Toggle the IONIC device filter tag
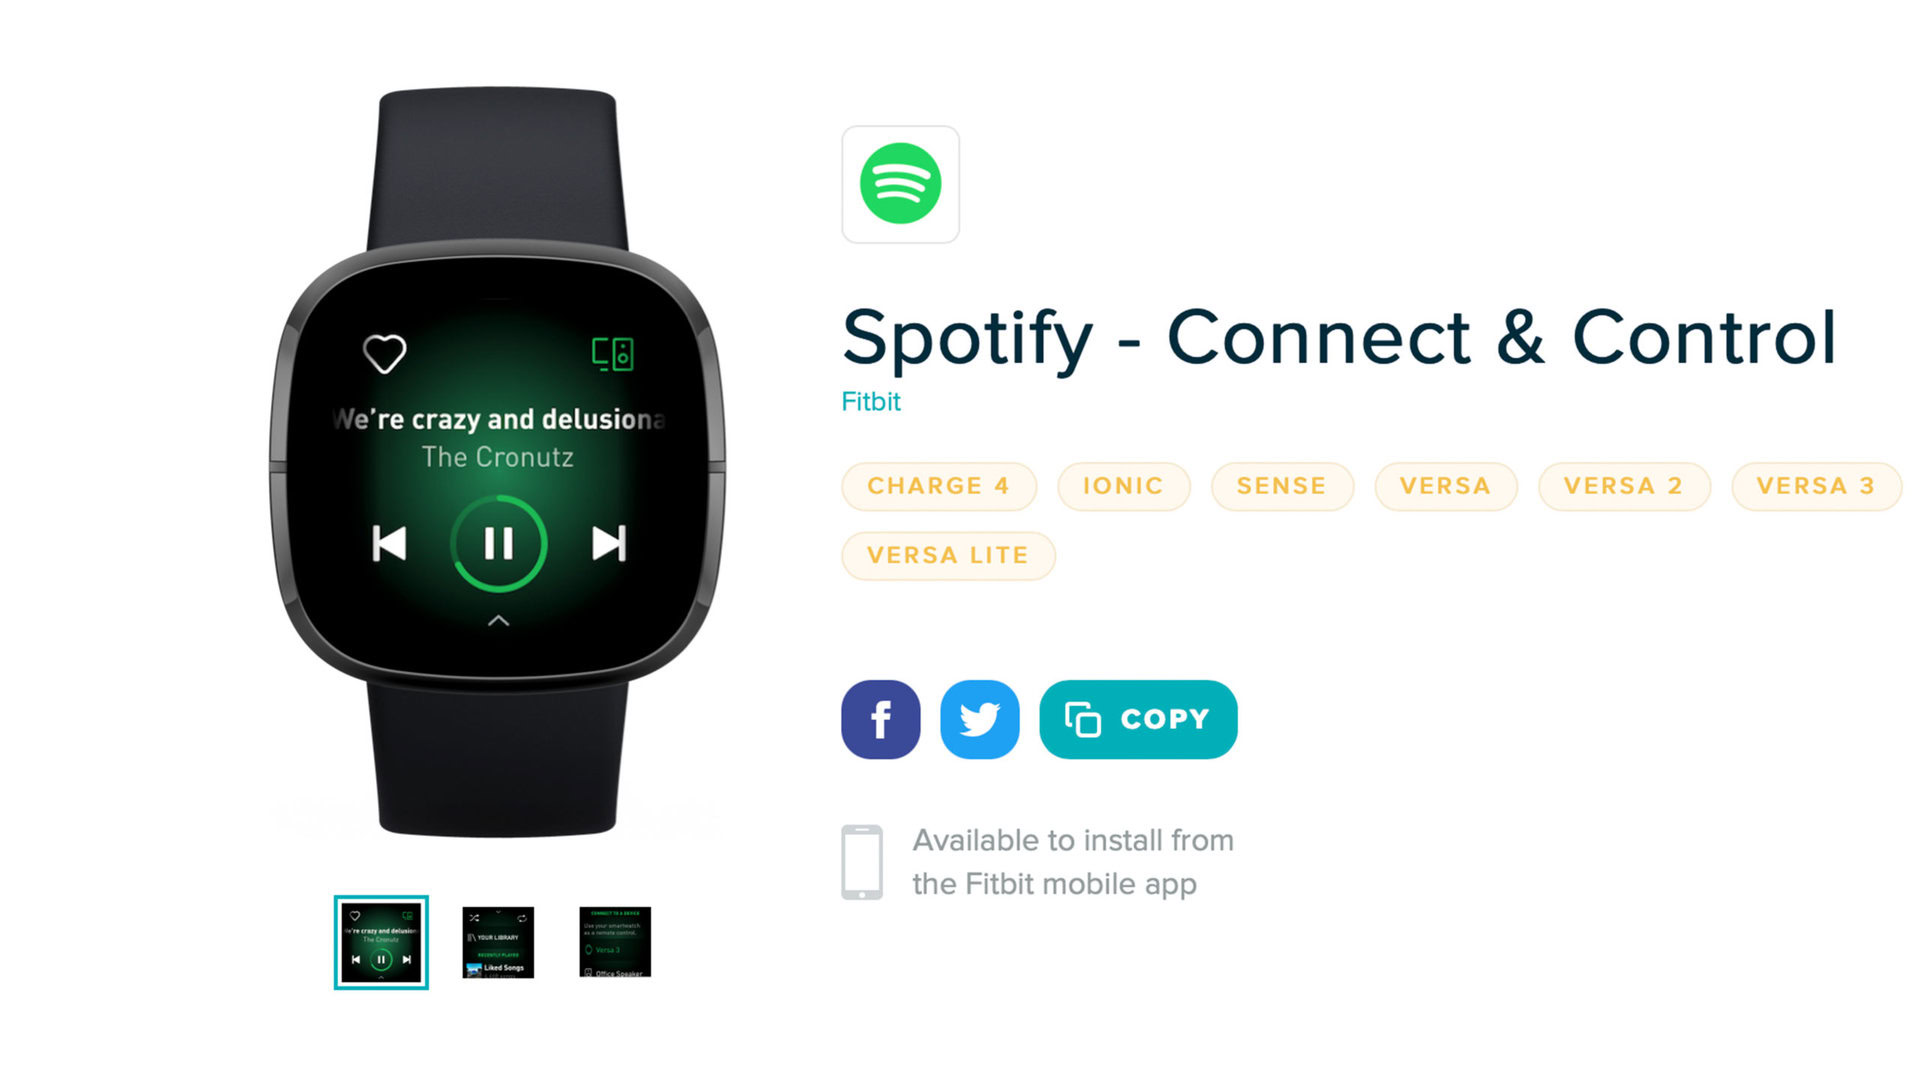This screenshot has width=1920, height=1080. [x=1124, y=487]
